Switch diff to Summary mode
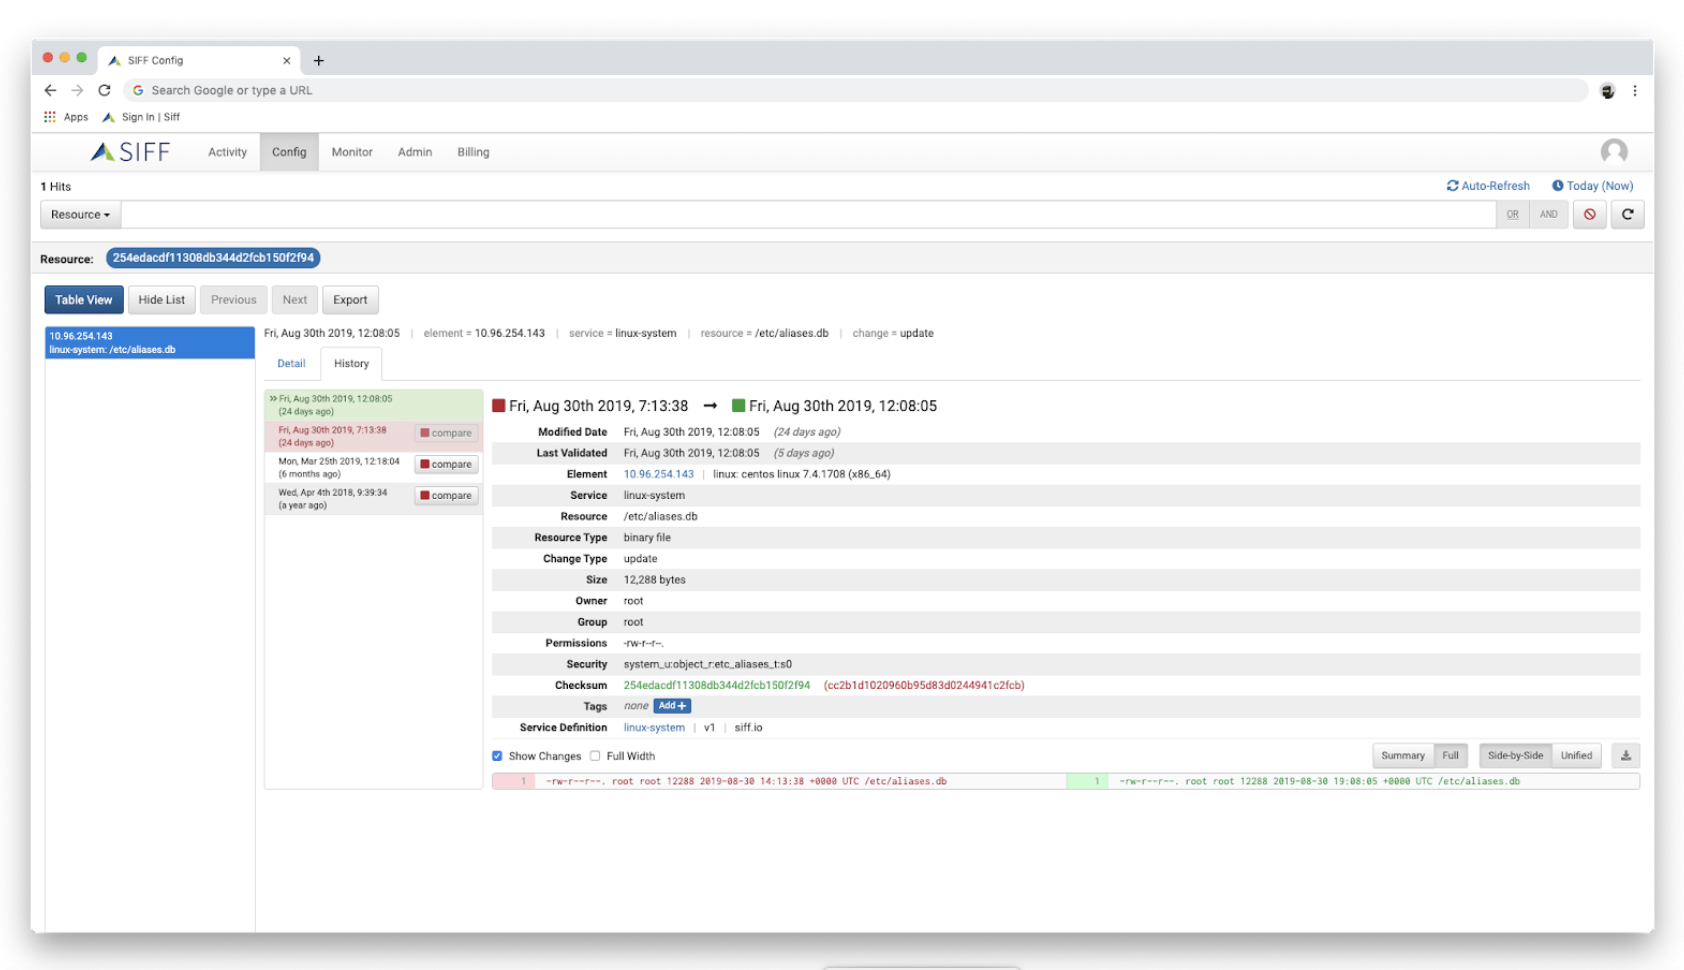1684x970 pixels. tap(1402, 756)
